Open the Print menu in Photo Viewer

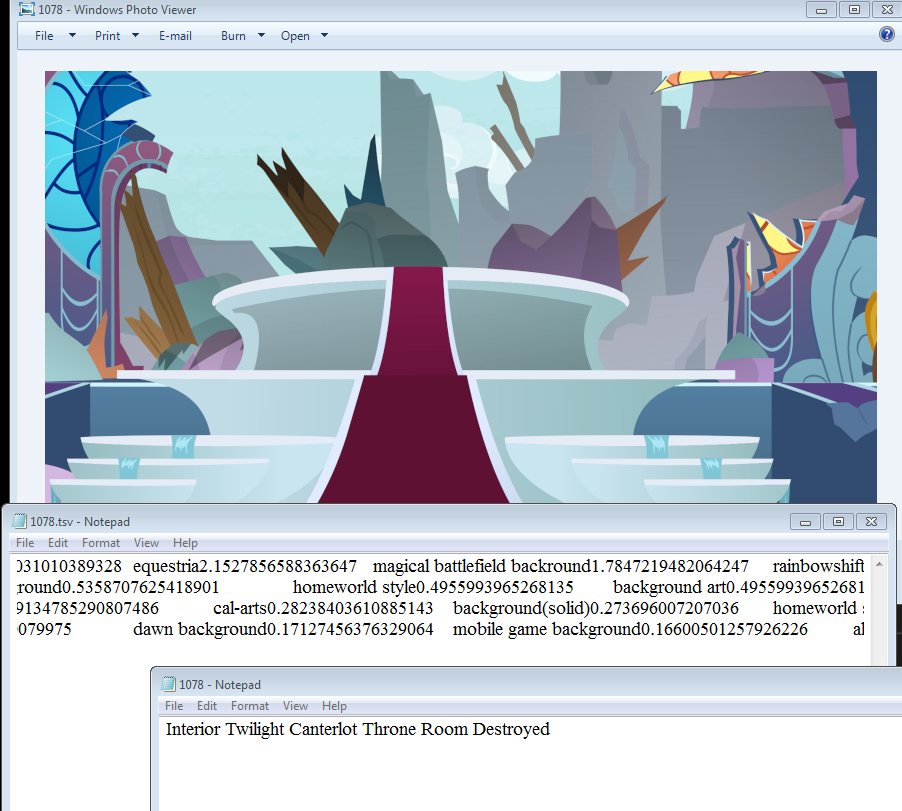(108, 36)
